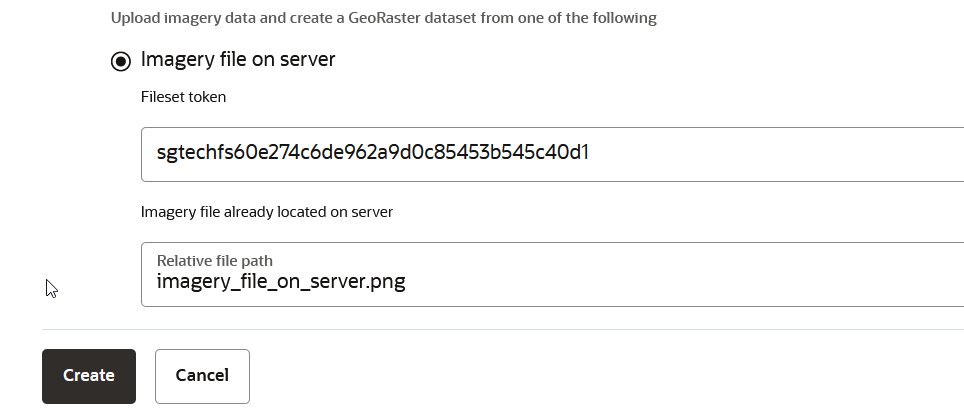Image resolution: width=964 pixels, height=412 pixels.
Task: Select the Imagery file on server radio button
Action: coord(120,61)
